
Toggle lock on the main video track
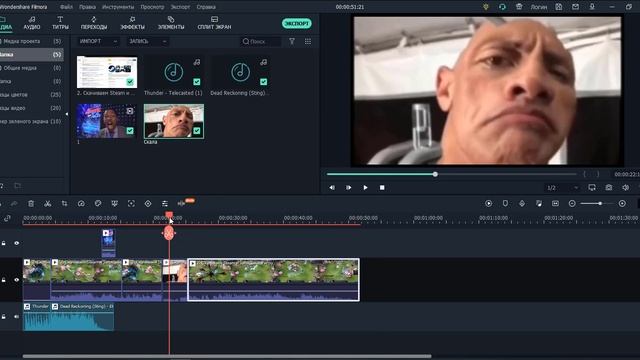(4, 280)
